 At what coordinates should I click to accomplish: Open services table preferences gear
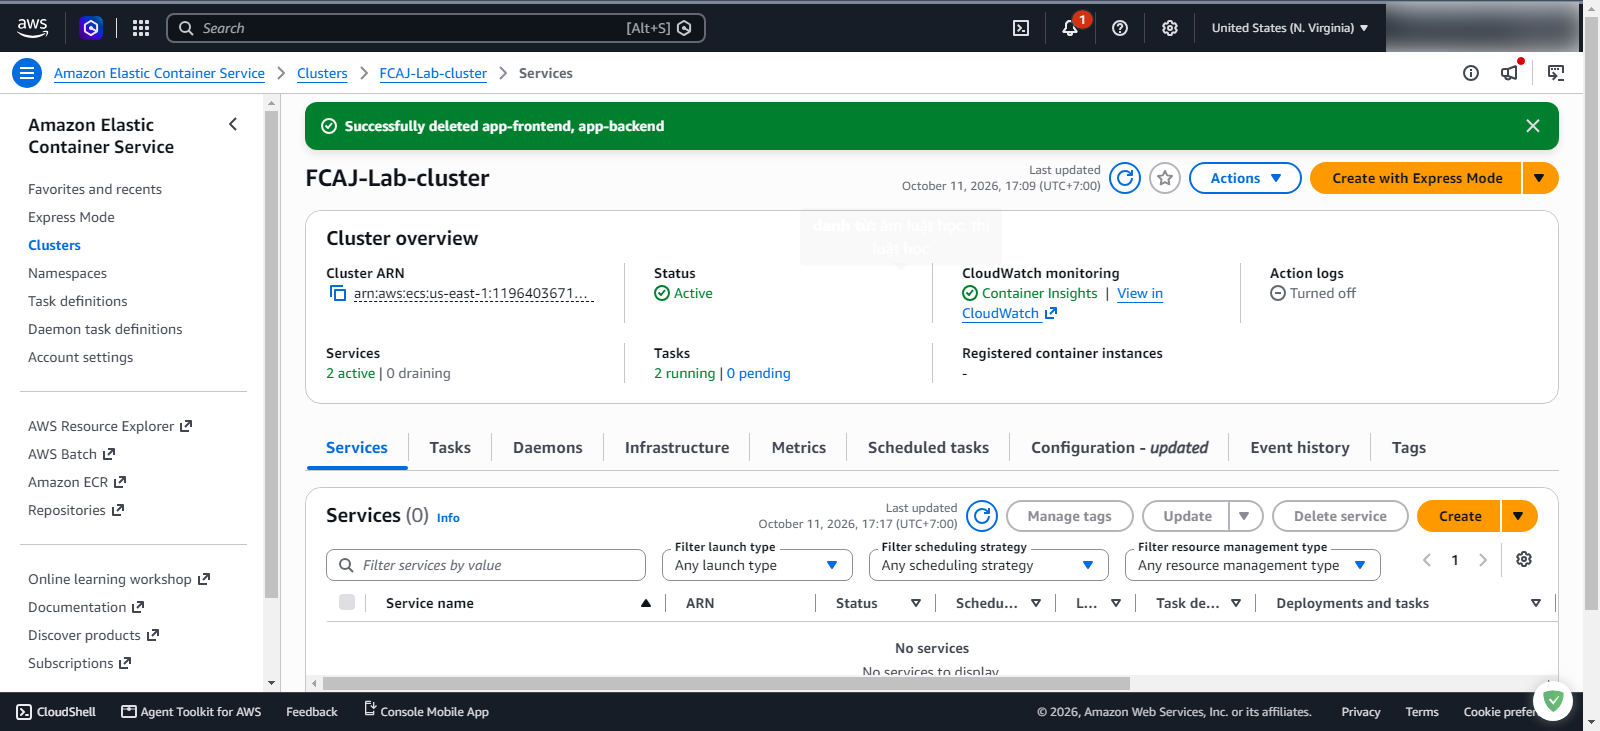1524,560
